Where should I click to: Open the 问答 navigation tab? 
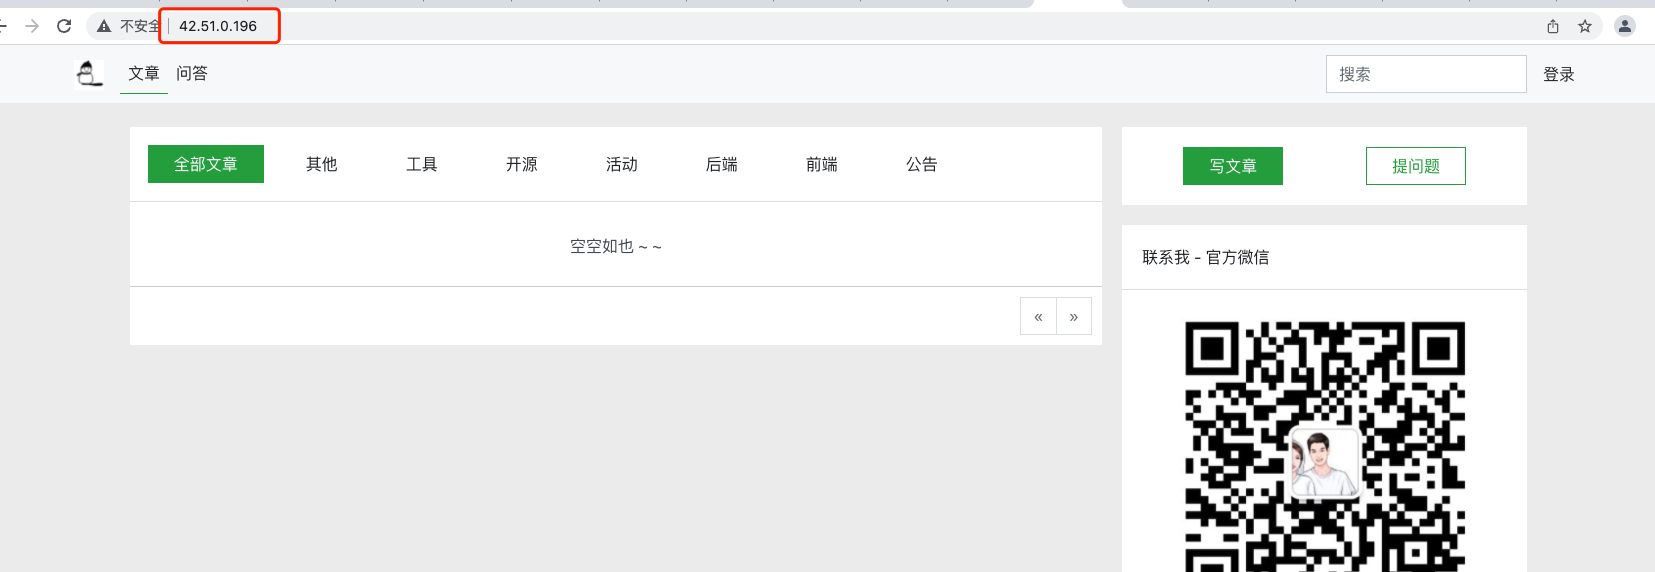[192, 73]
